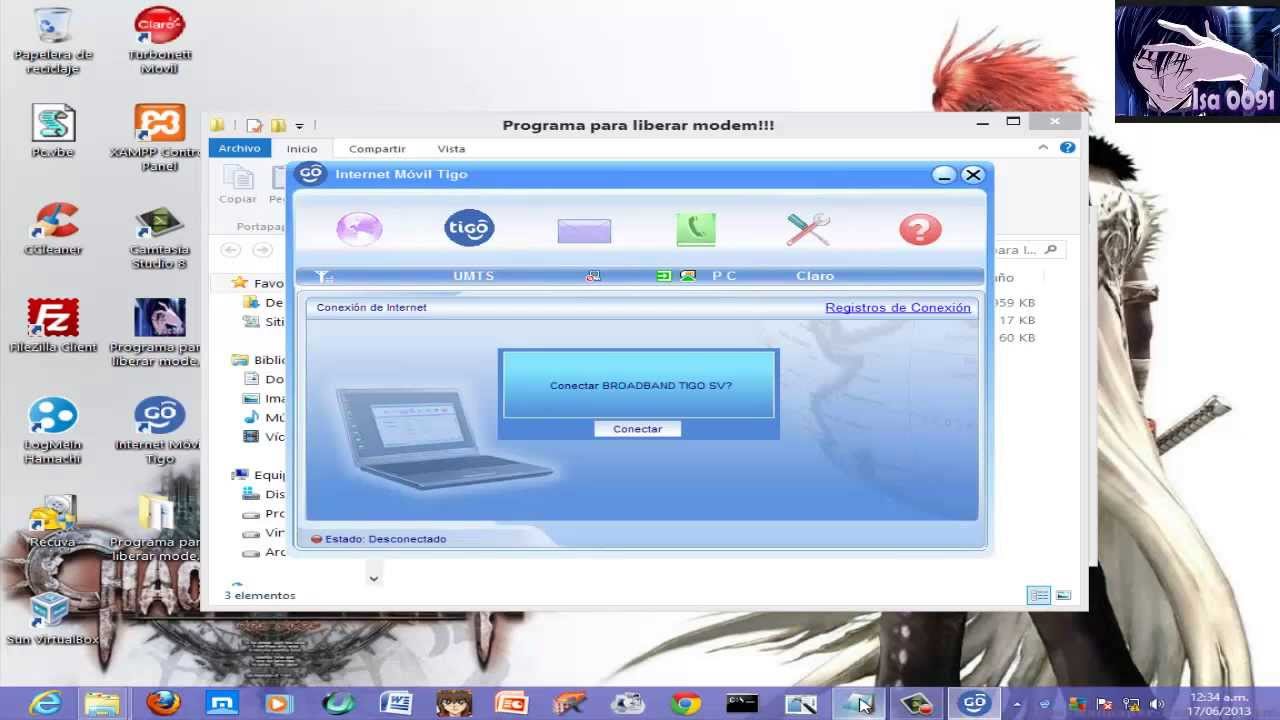The image size is (1280, 720).
Task: Open Microsoft Word from taskbar
Action: pyautogui.click(x=396, y=704)
